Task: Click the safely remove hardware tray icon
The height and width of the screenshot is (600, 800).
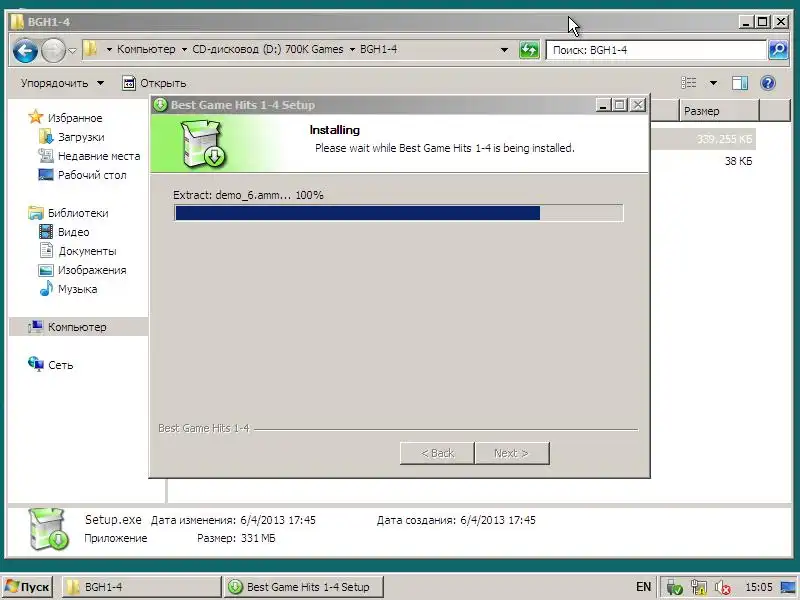Action: tap(675, 588)
